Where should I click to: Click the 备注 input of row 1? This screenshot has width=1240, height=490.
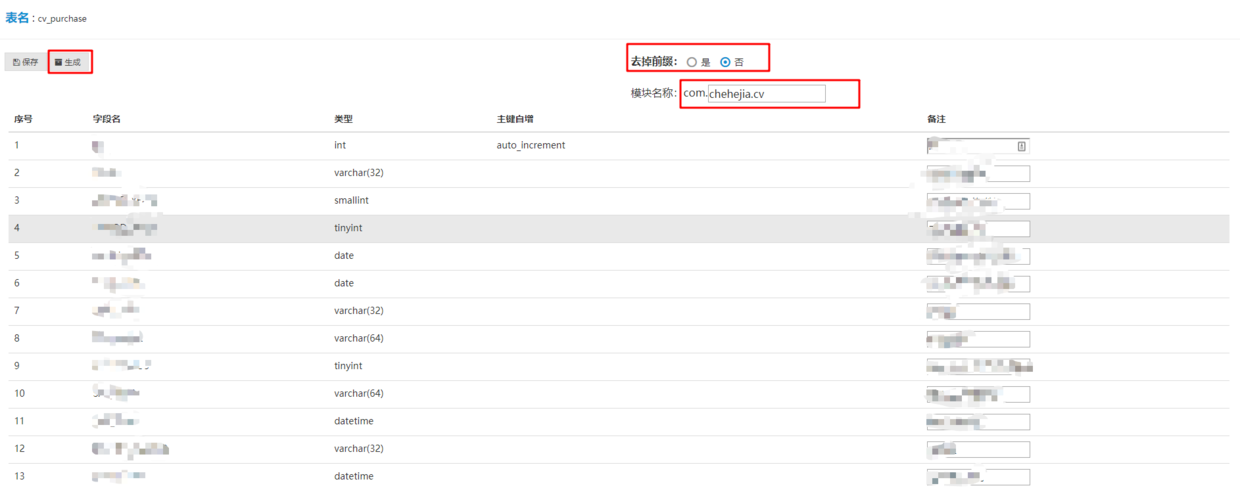[x=978, y=146]
